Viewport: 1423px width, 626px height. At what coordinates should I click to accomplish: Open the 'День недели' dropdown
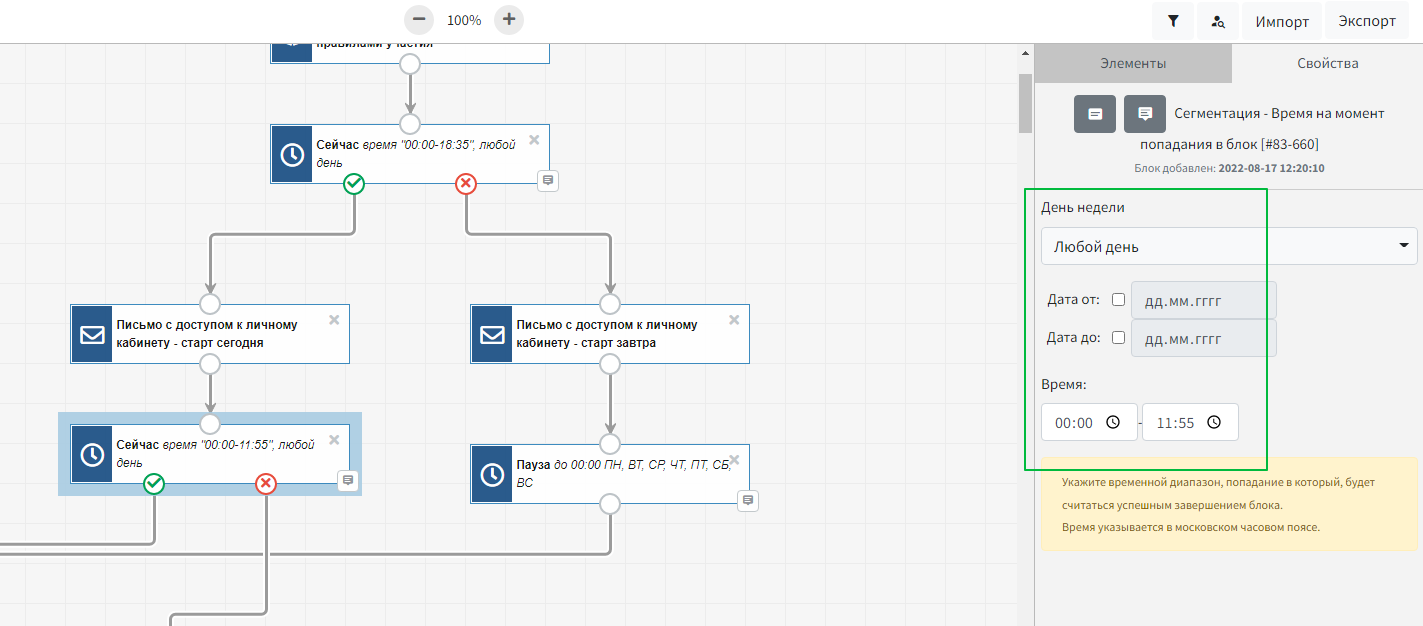(x=1229, y=246)
